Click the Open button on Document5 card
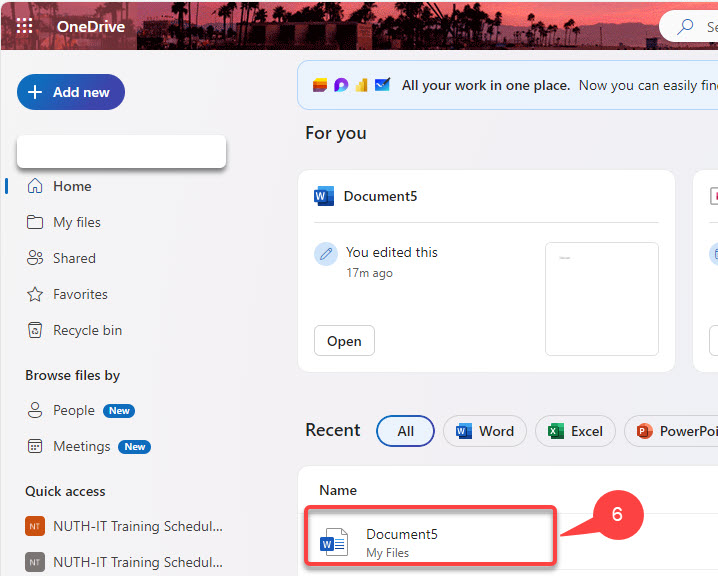This screenshot has width=718, height=576. [344, 341]
